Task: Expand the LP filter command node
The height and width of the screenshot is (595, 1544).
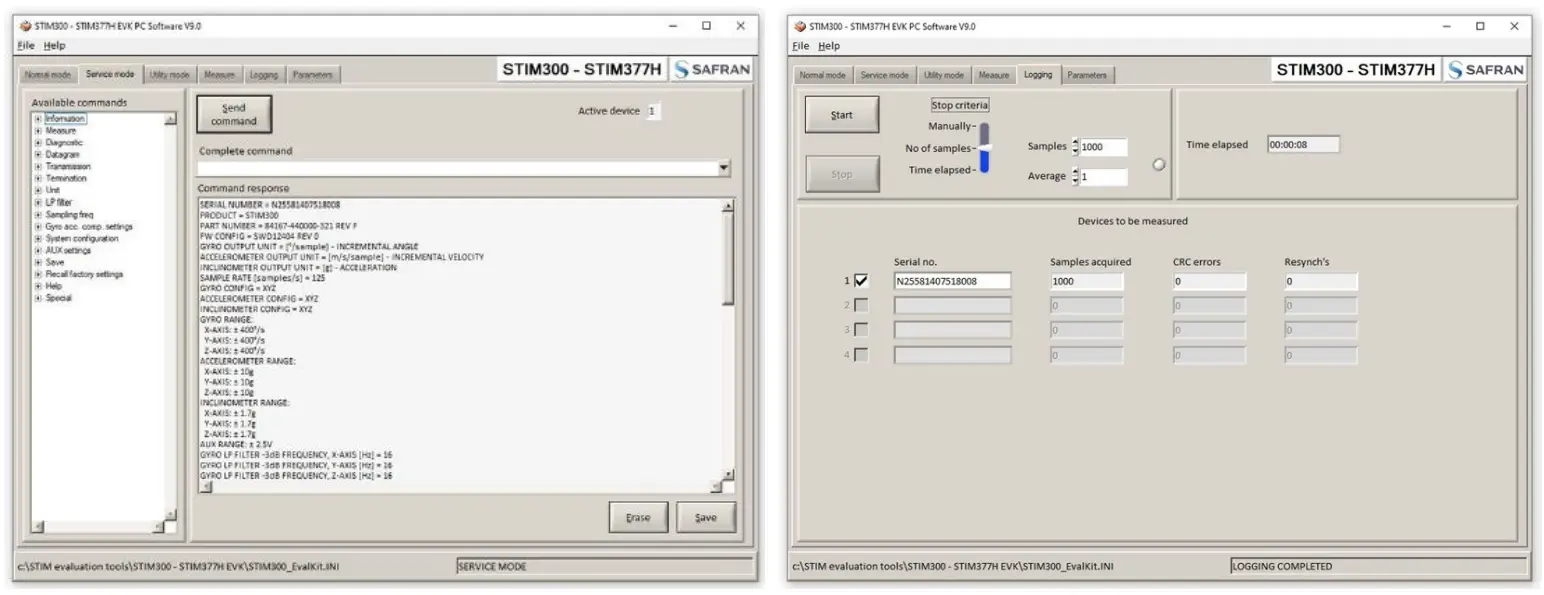Action: [38, 203]
